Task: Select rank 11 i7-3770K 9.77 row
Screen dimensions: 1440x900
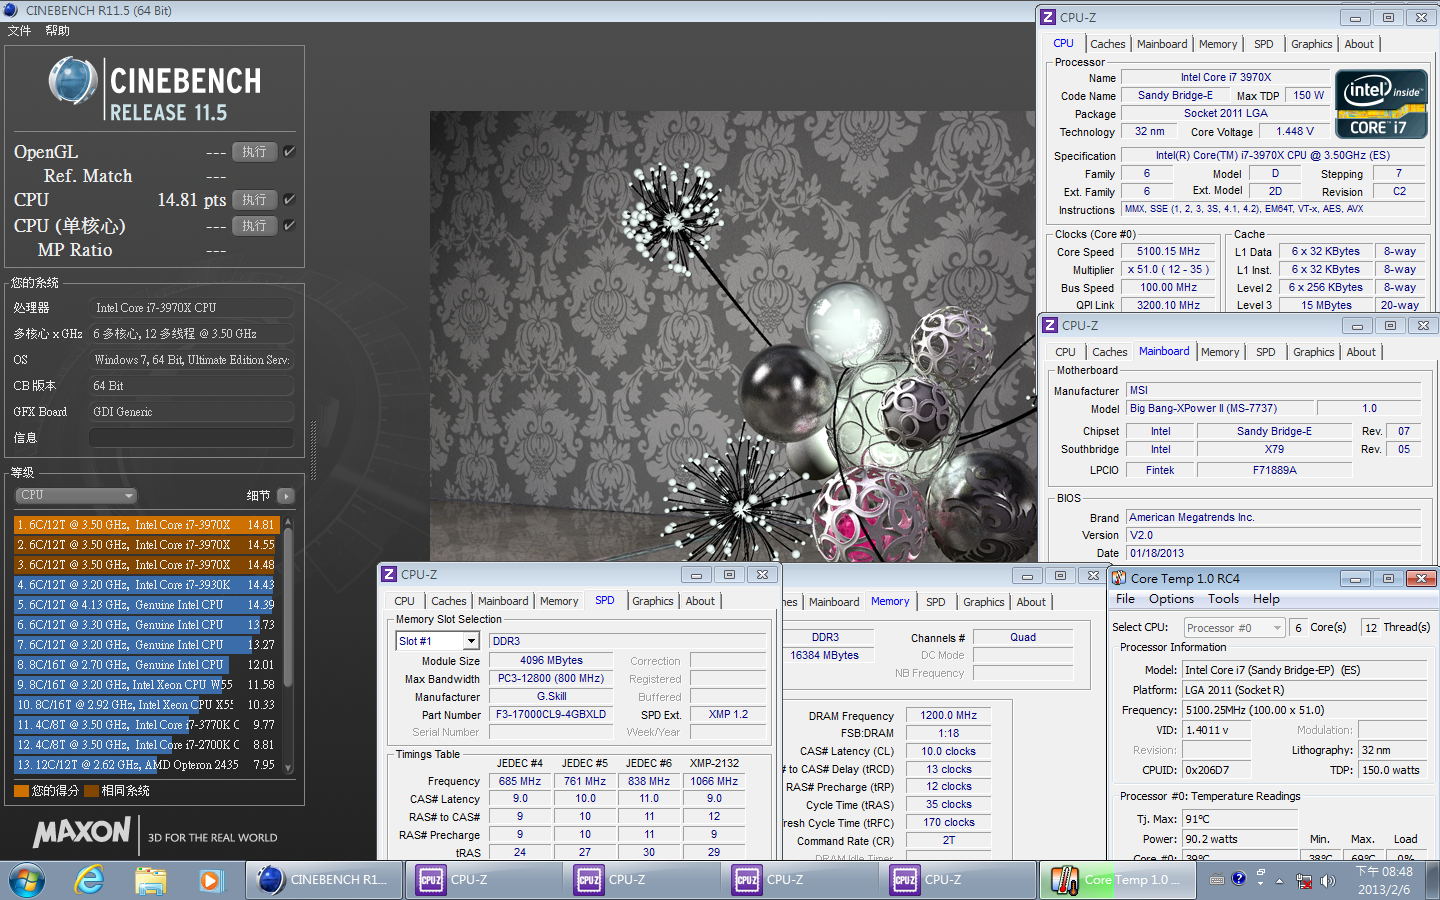Action: (146, 724)
